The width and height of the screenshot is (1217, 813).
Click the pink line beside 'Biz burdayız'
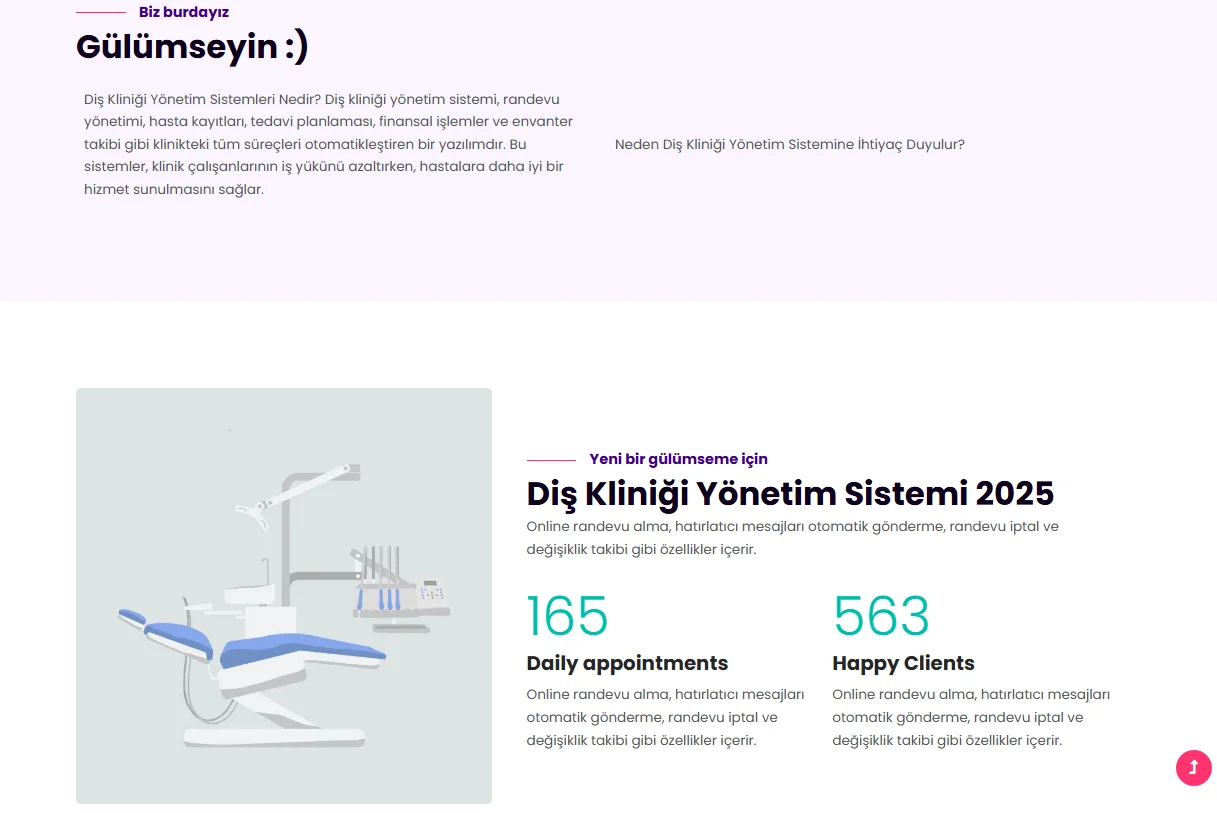pos(101,13)
